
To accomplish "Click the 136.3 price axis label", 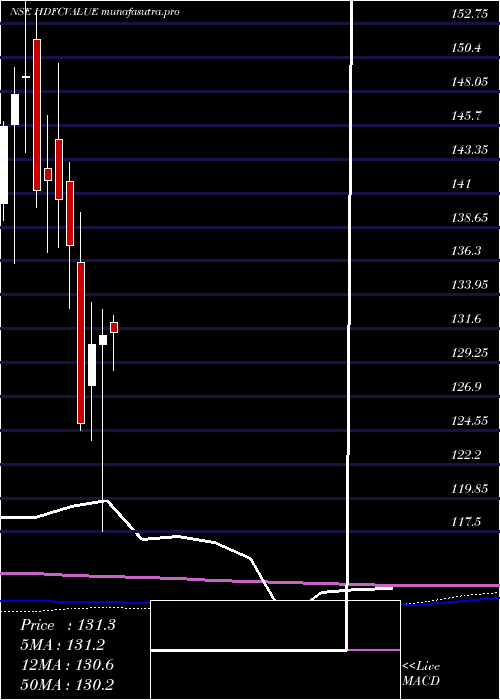I will [466, 251].
